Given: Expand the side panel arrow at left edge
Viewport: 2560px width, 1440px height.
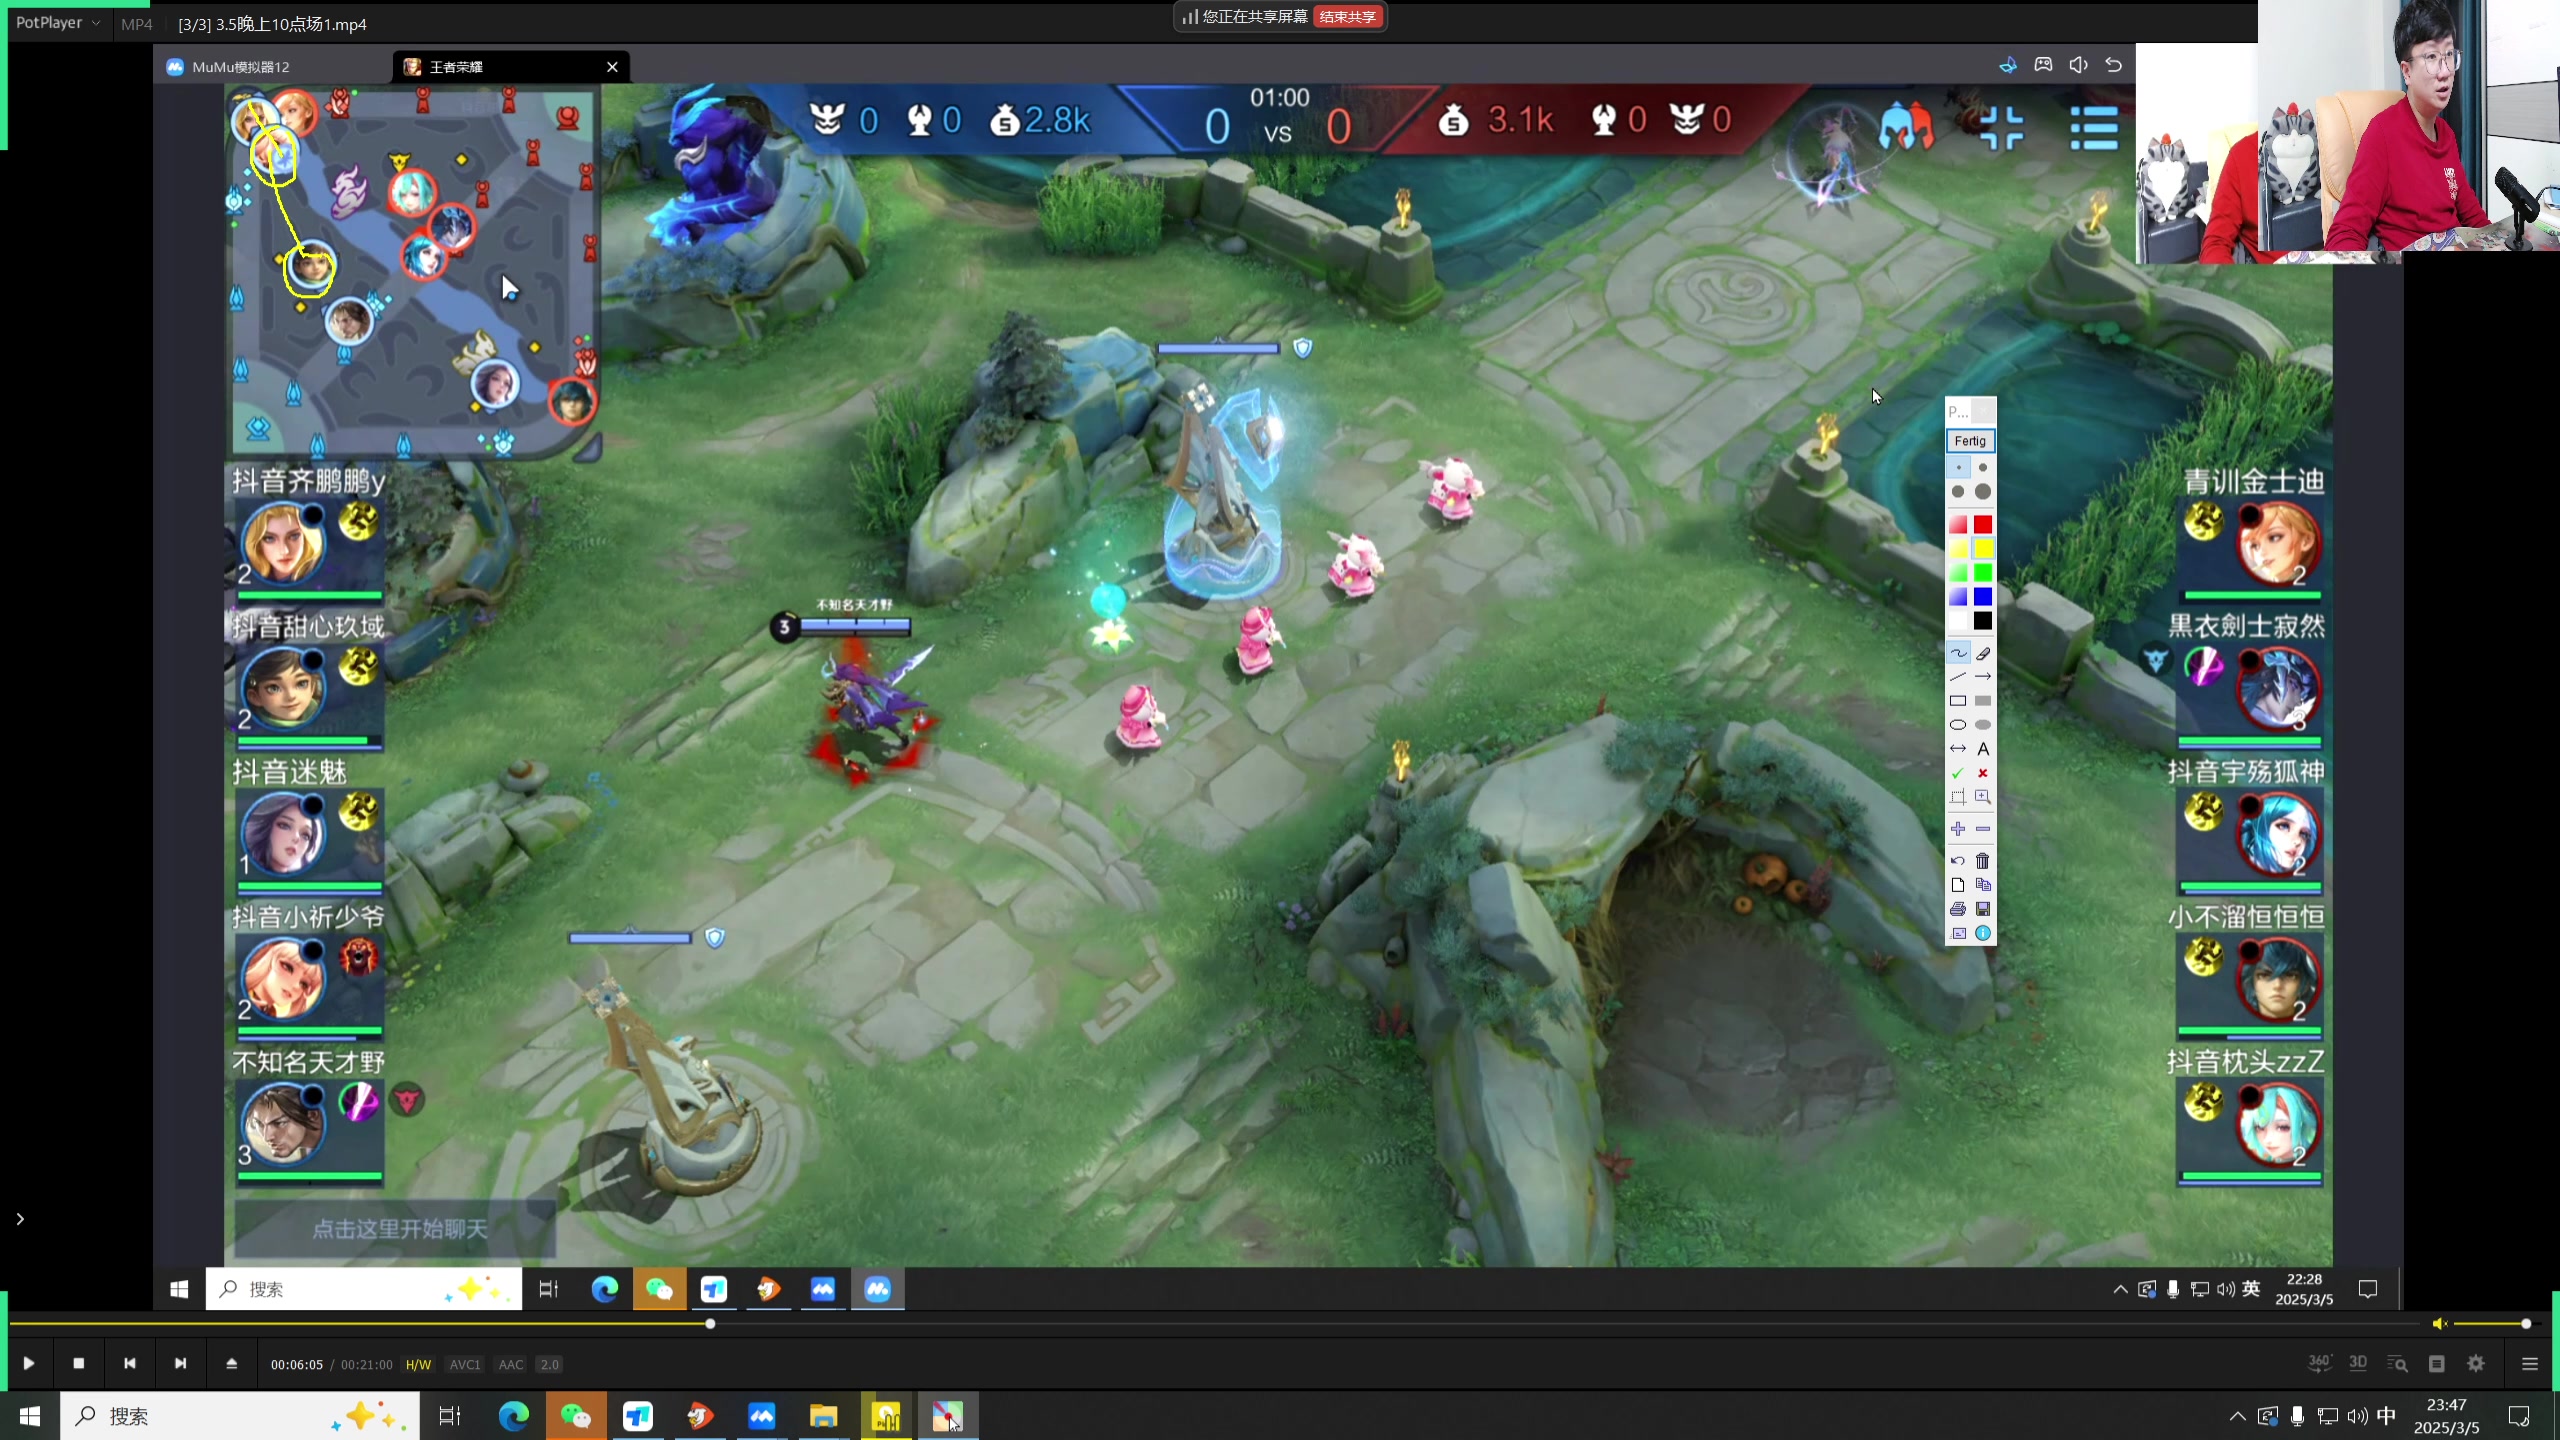Looking at the screenshot, I should [20, 1219].
